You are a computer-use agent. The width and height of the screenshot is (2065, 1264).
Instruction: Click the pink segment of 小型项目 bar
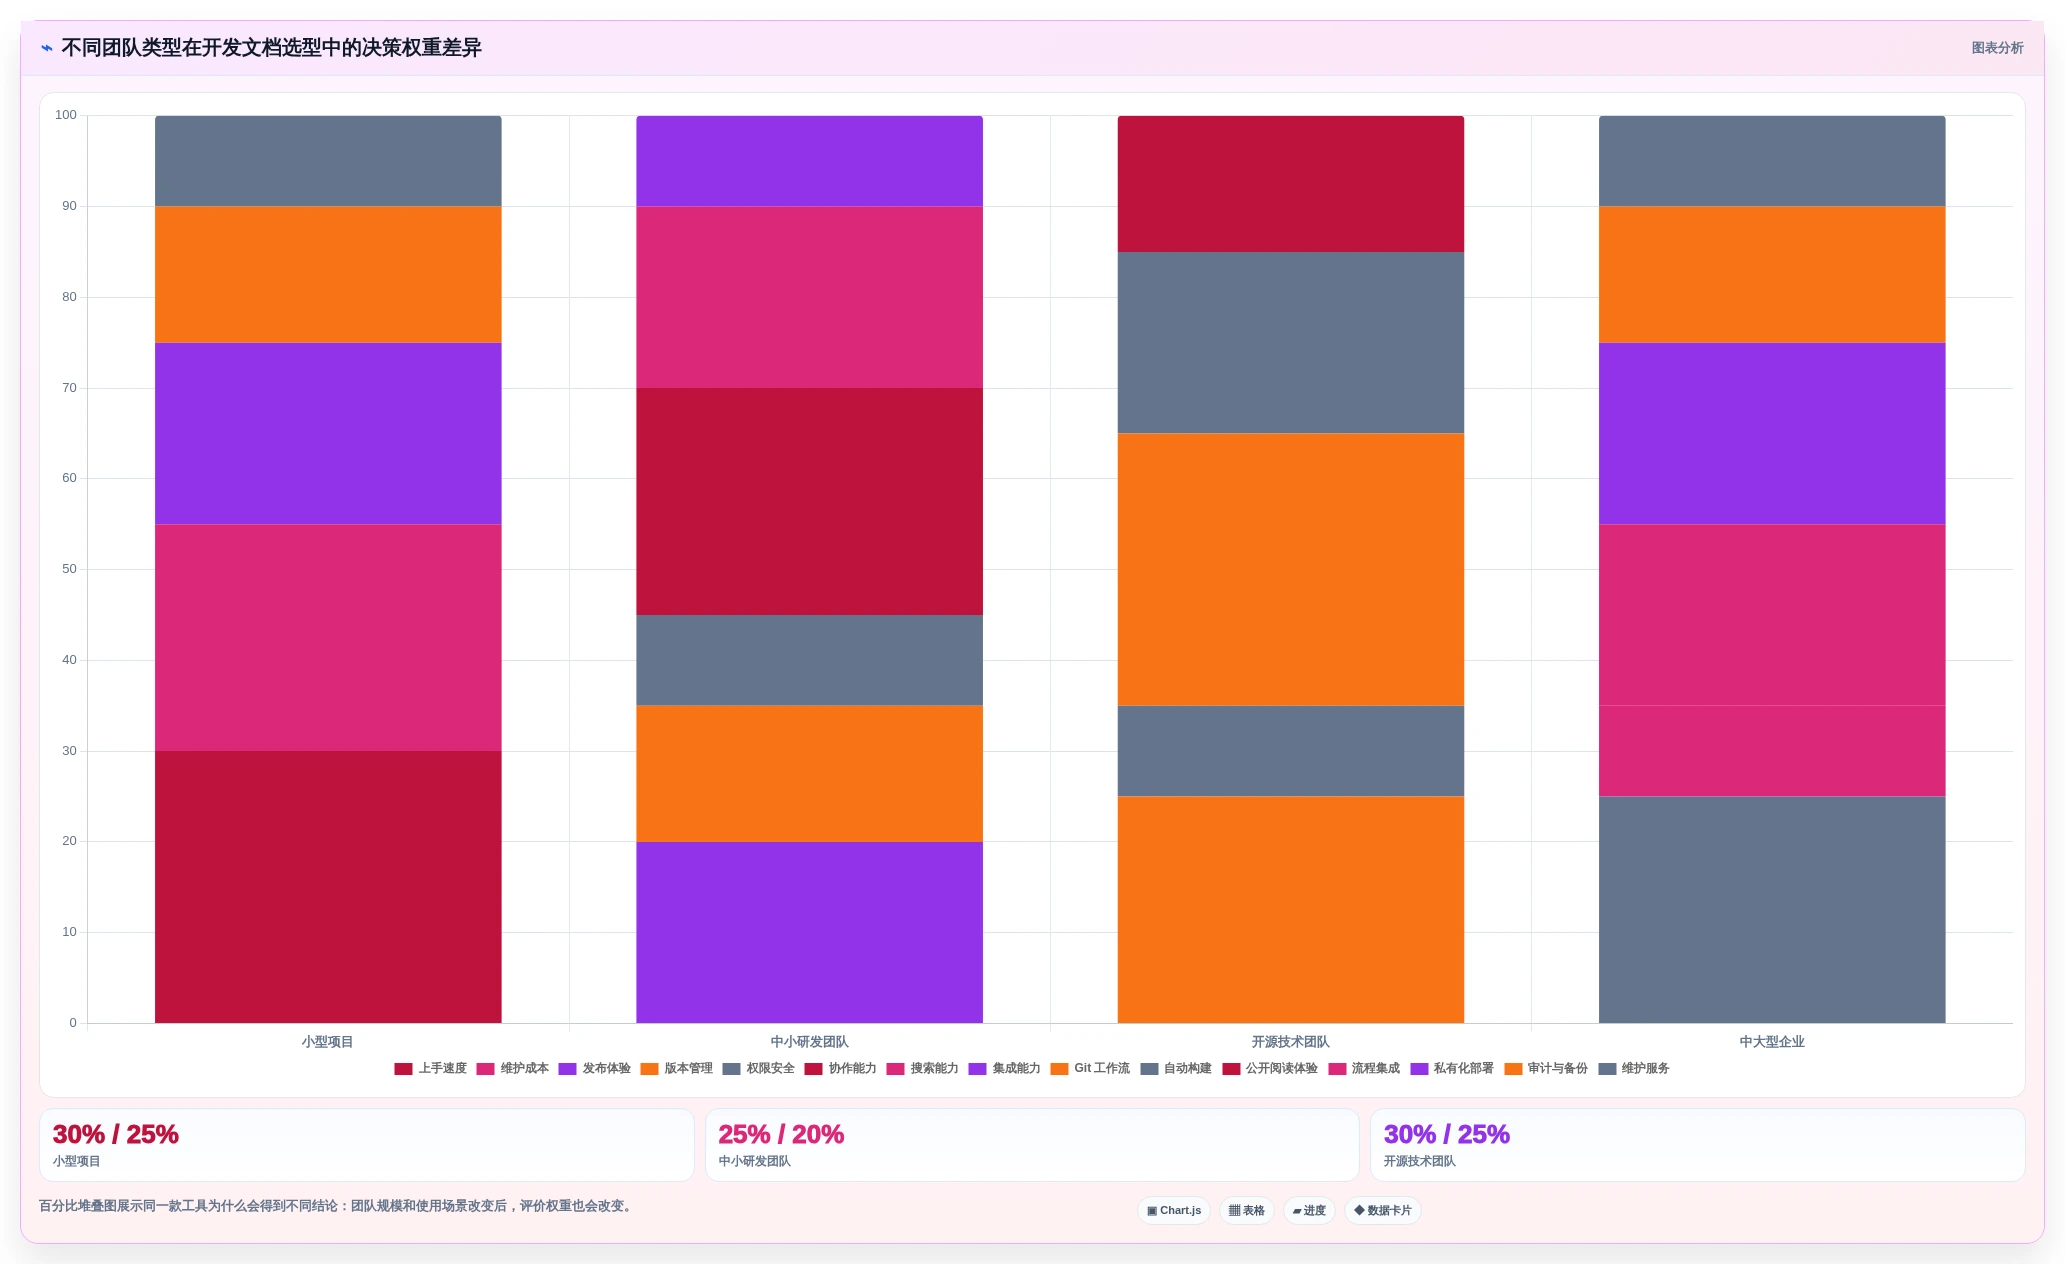328,637
